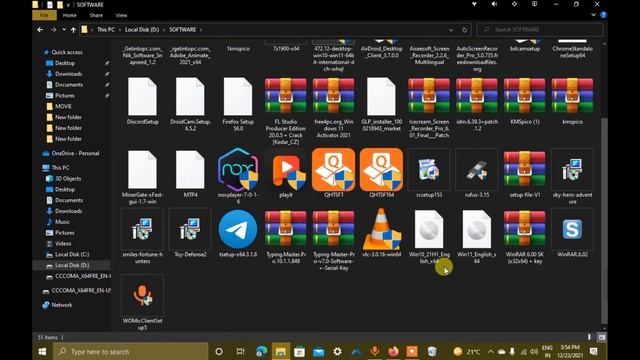The image size is (640, 360).
Task: Open the File ribbon tab
Action: coord(44,16)
